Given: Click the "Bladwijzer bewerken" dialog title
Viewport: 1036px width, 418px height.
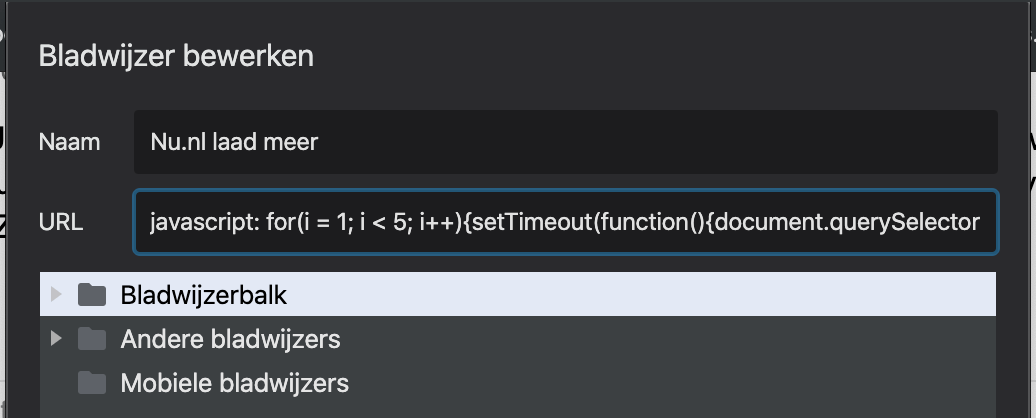Looking at the screenshot, I should pyautogui.click(x=176, y=56).
